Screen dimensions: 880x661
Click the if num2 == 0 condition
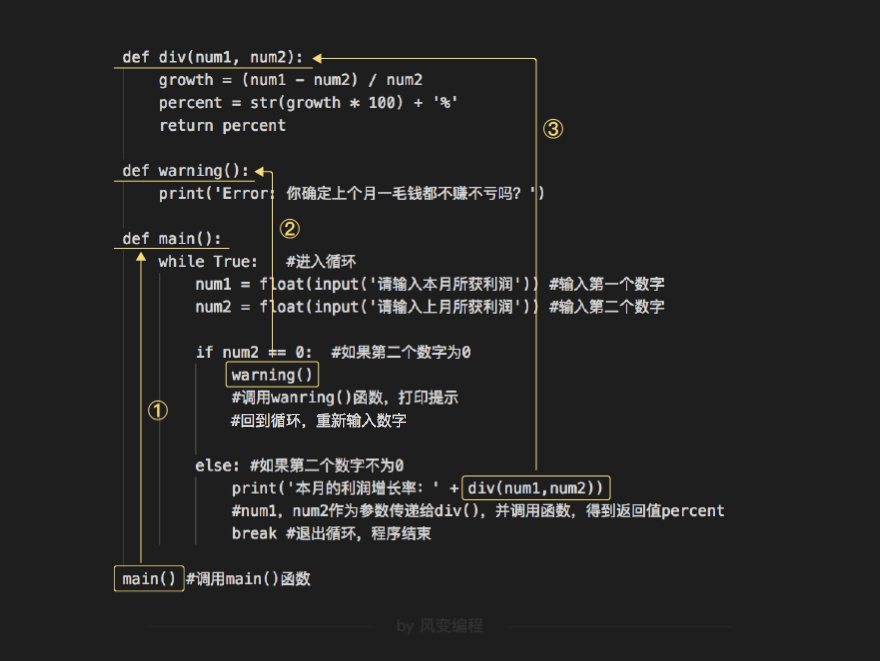tap(254, 352)
